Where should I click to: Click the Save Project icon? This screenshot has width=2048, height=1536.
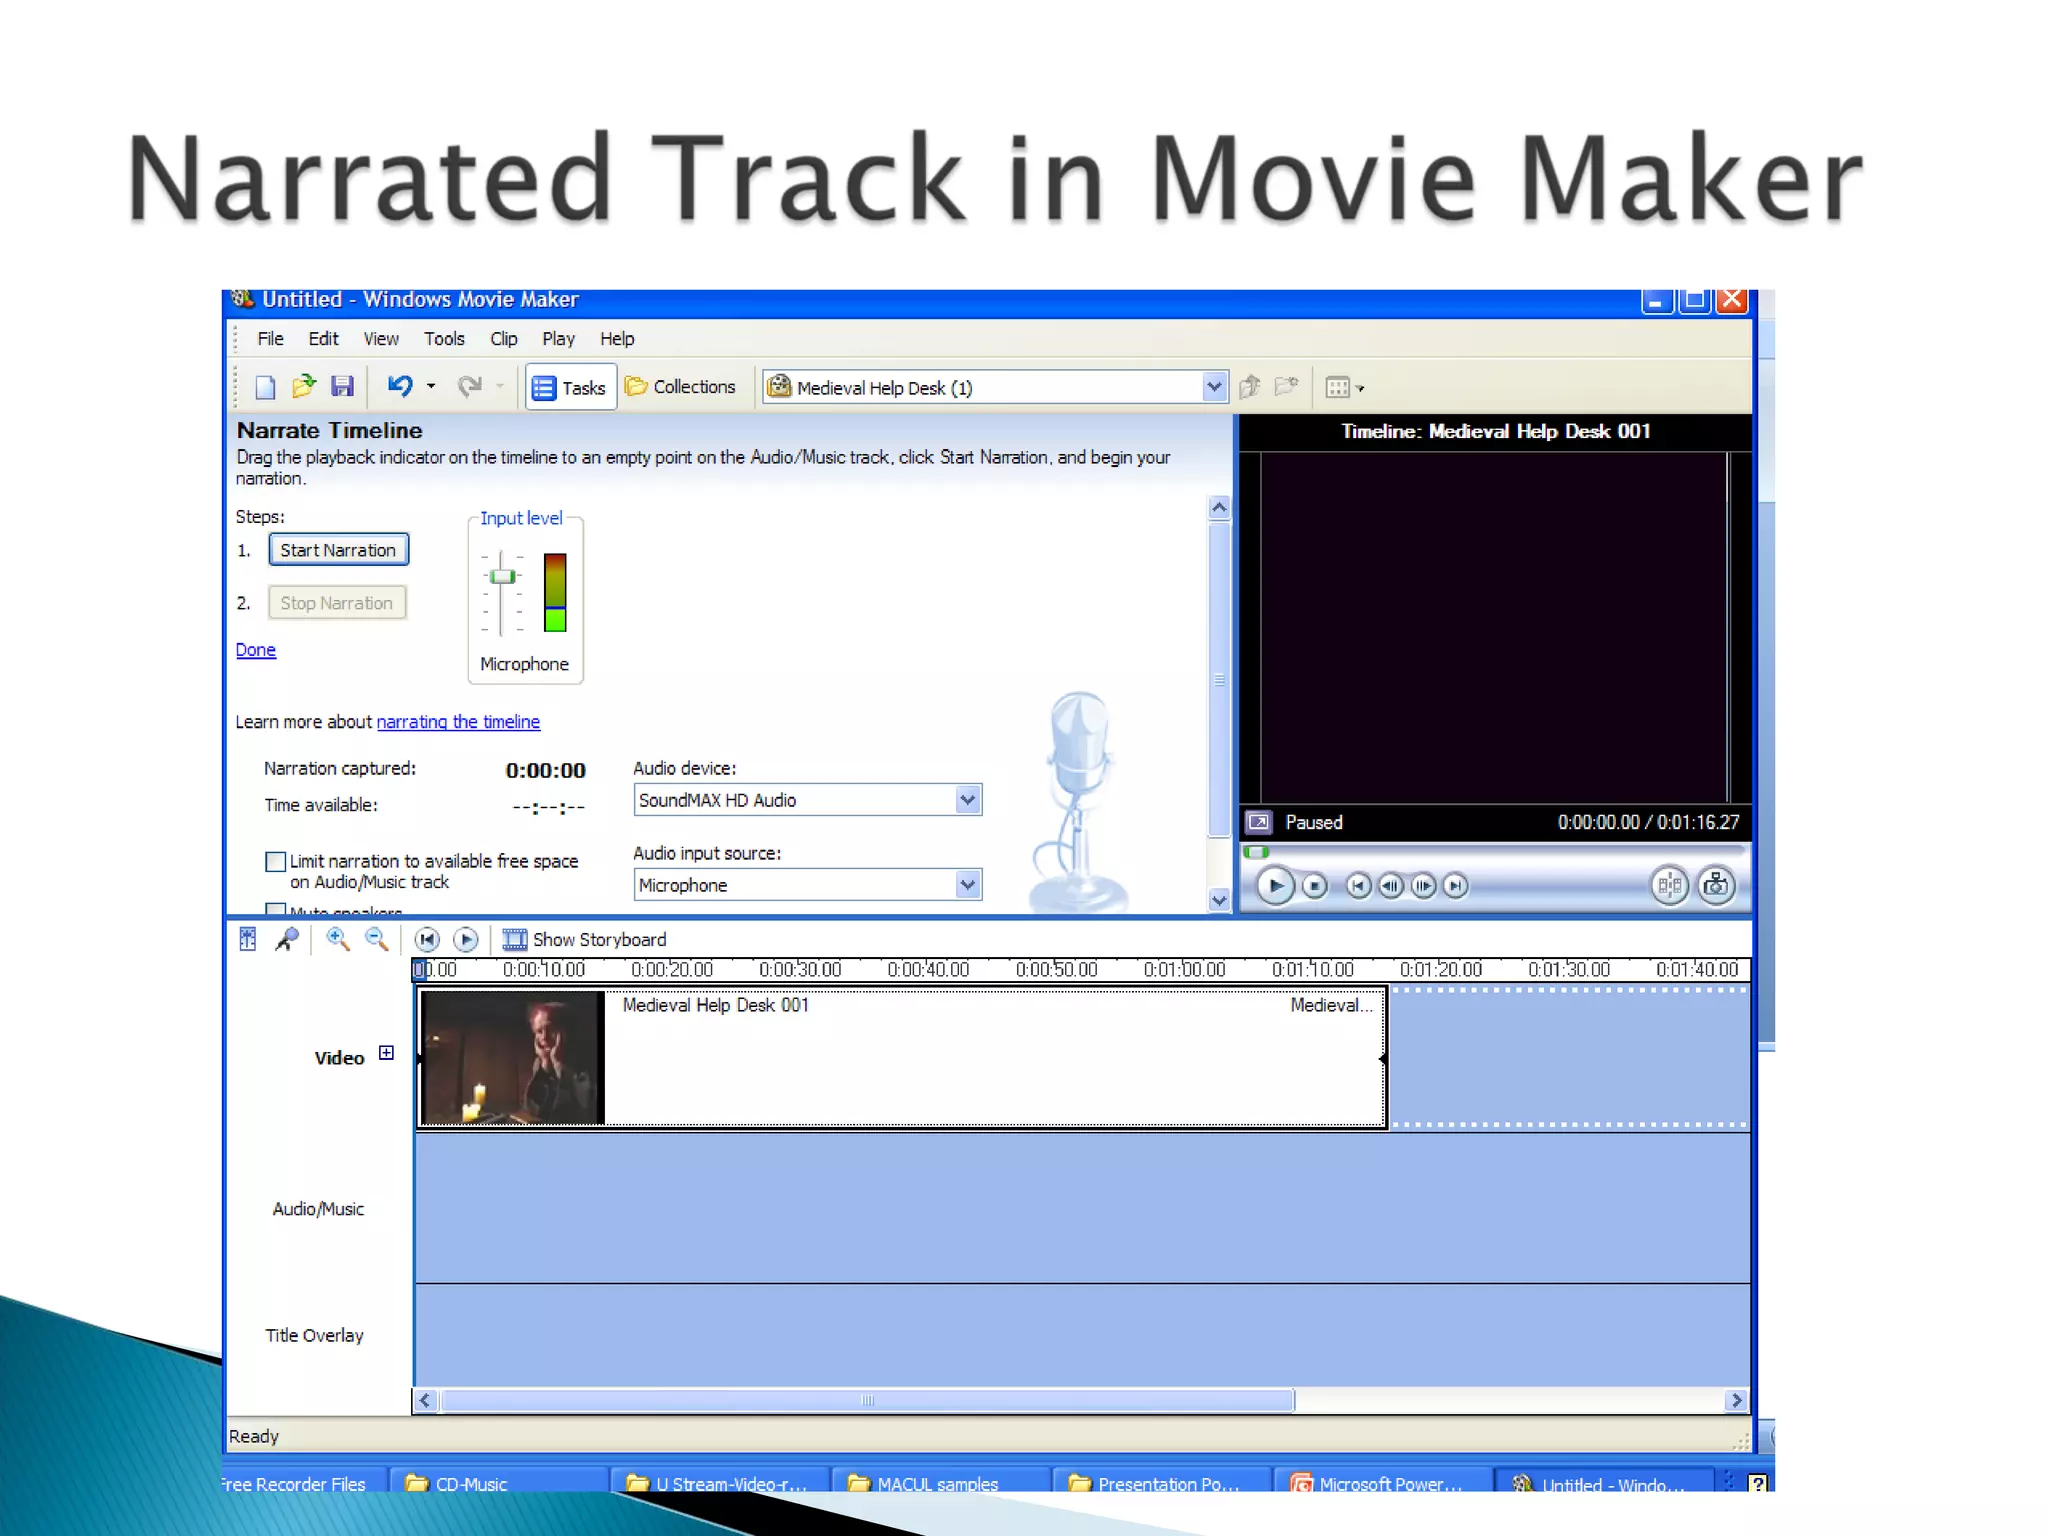(342, 386)
